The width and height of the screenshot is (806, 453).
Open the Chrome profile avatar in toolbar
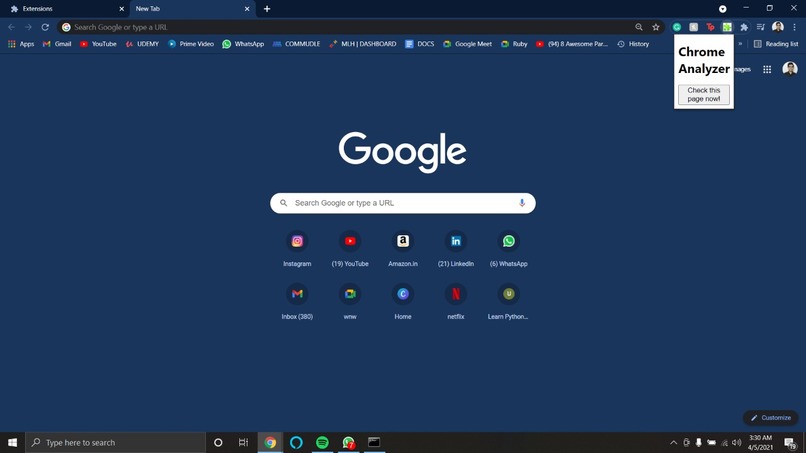(x=778, y=27)
